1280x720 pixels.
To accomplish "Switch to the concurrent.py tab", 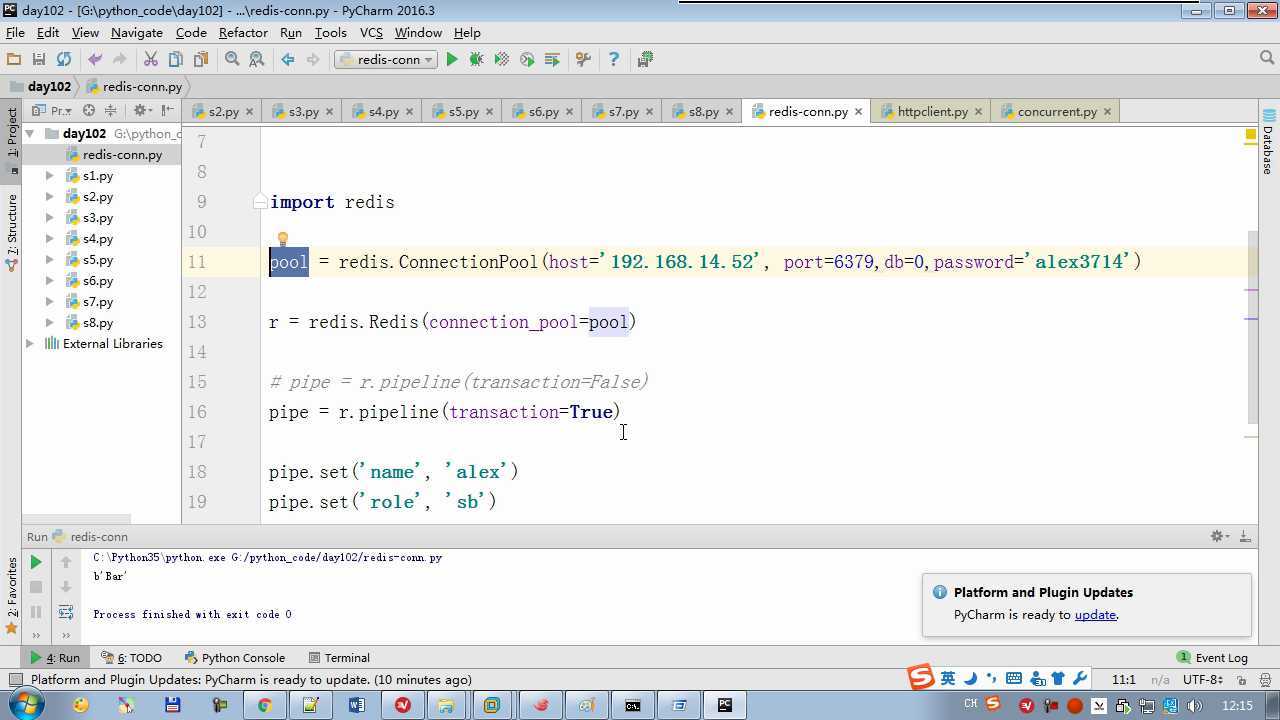I will pos(1057,111).
